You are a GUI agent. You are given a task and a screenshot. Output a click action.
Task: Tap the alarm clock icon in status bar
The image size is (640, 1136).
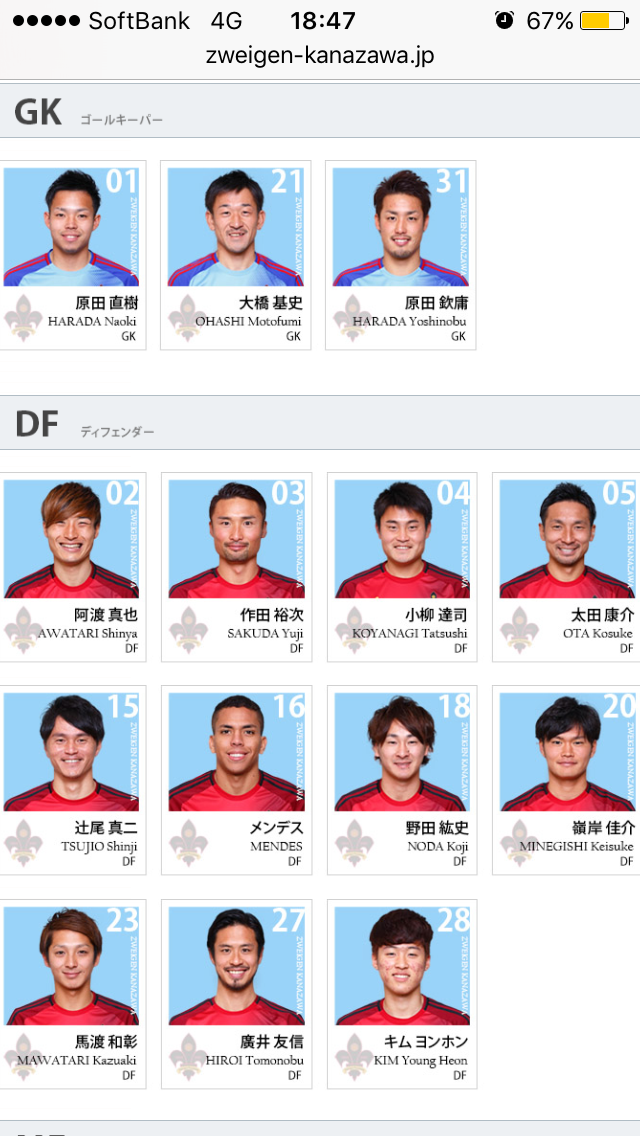504,20
